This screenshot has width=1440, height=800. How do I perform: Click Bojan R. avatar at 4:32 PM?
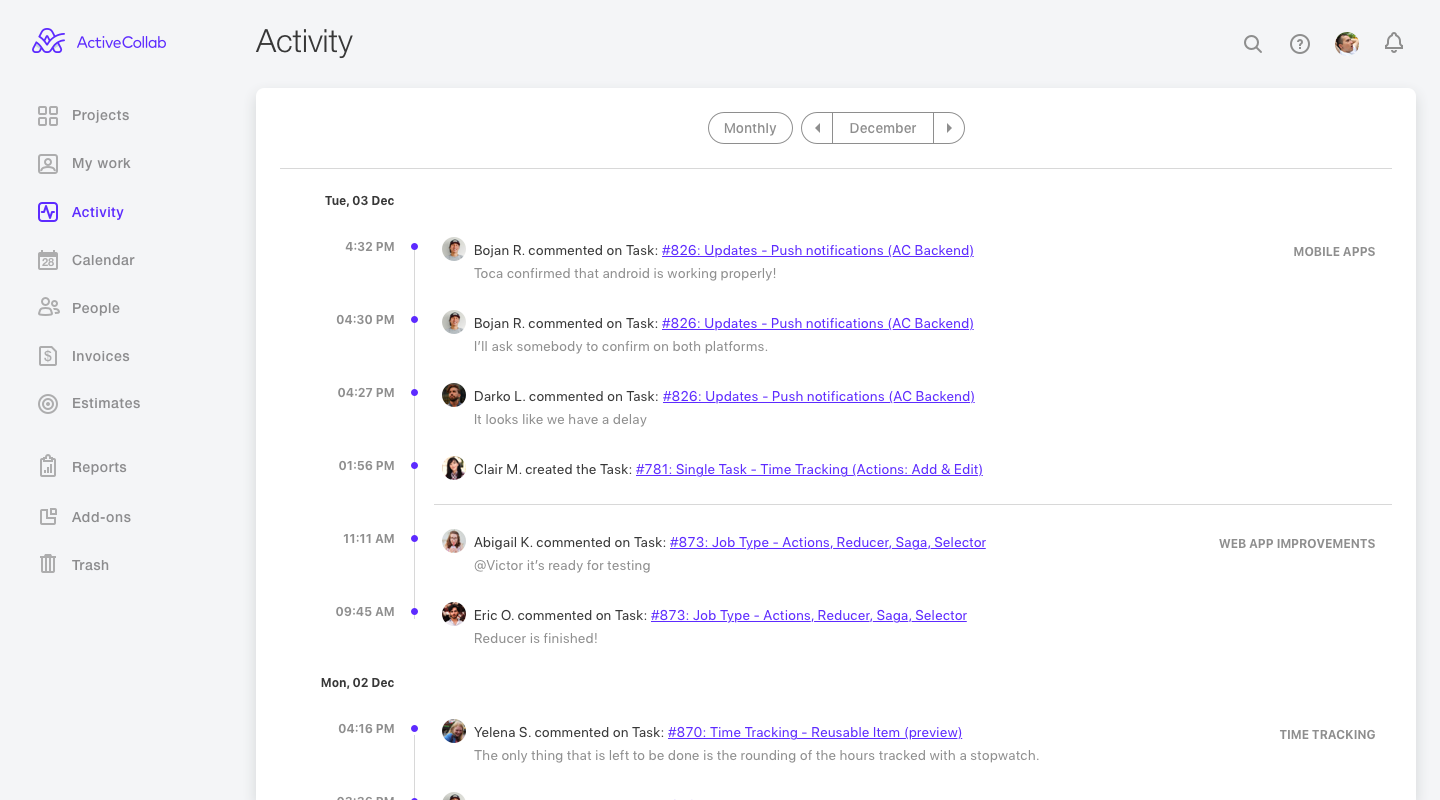click(x=454, y=249)
